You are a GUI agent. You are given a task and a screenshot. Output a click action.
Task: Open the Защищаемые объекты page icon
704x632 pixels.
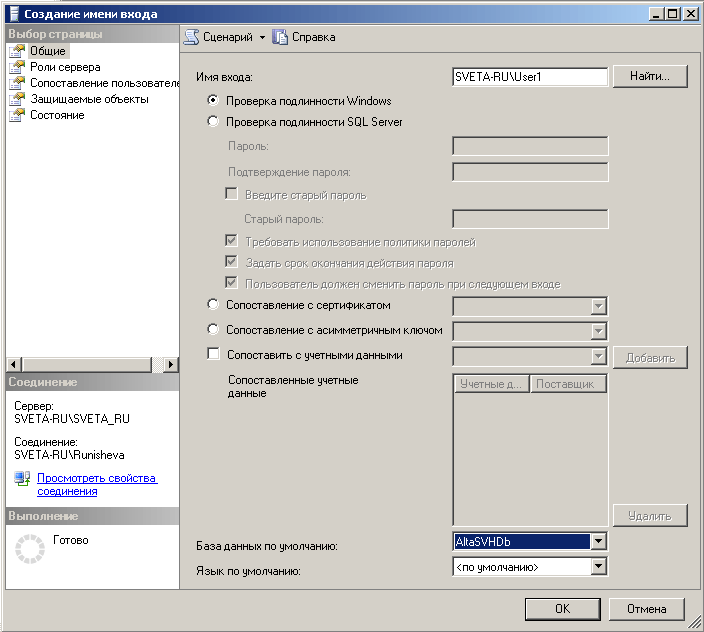[17, 99]
